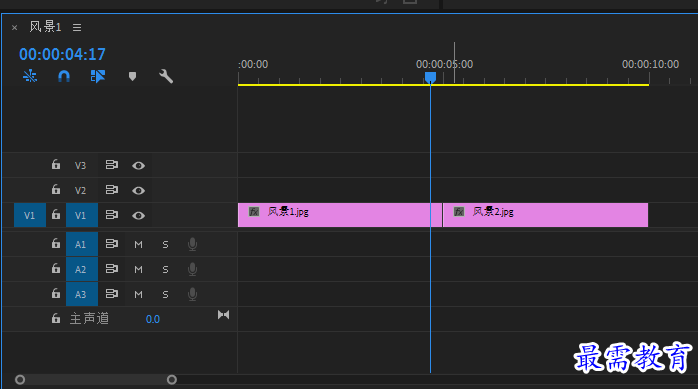Click the blue playhead handle
This screenshot has width=698, height=389.
430,77
